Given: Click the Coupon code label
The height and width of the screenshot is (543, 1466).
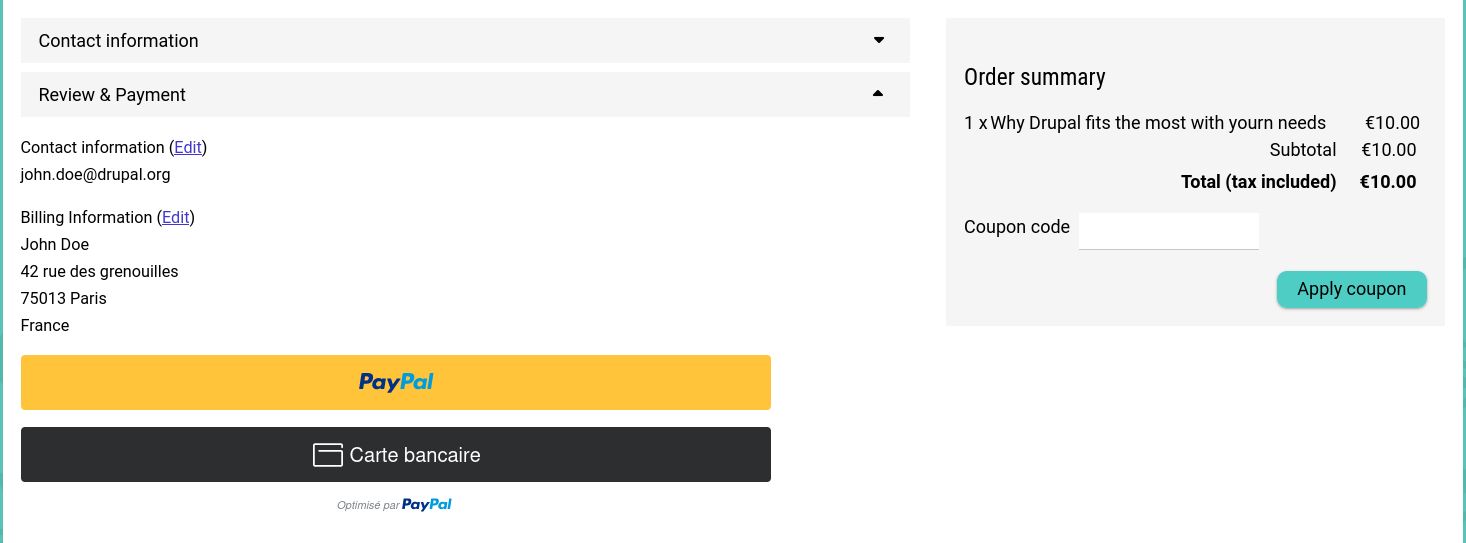Looking at the screenshot, I should tap(1017, 227).
